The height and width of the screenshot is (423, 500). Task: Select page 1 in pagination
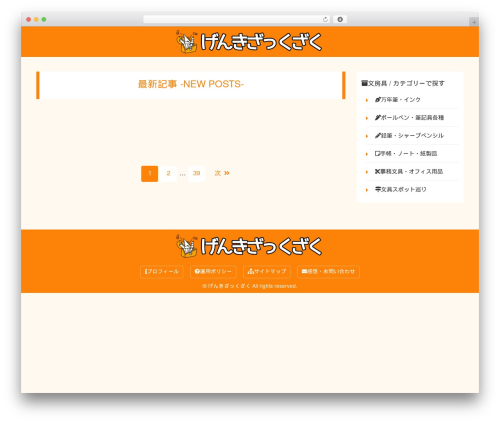click(x=150, y=173)
